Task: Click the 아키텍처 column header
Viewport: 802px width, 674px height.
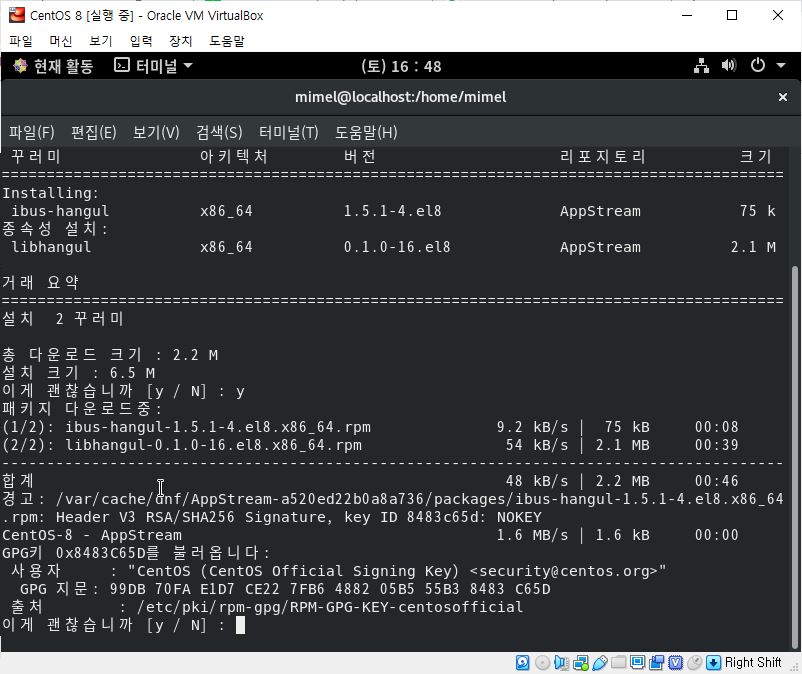Action: [234, 156]
